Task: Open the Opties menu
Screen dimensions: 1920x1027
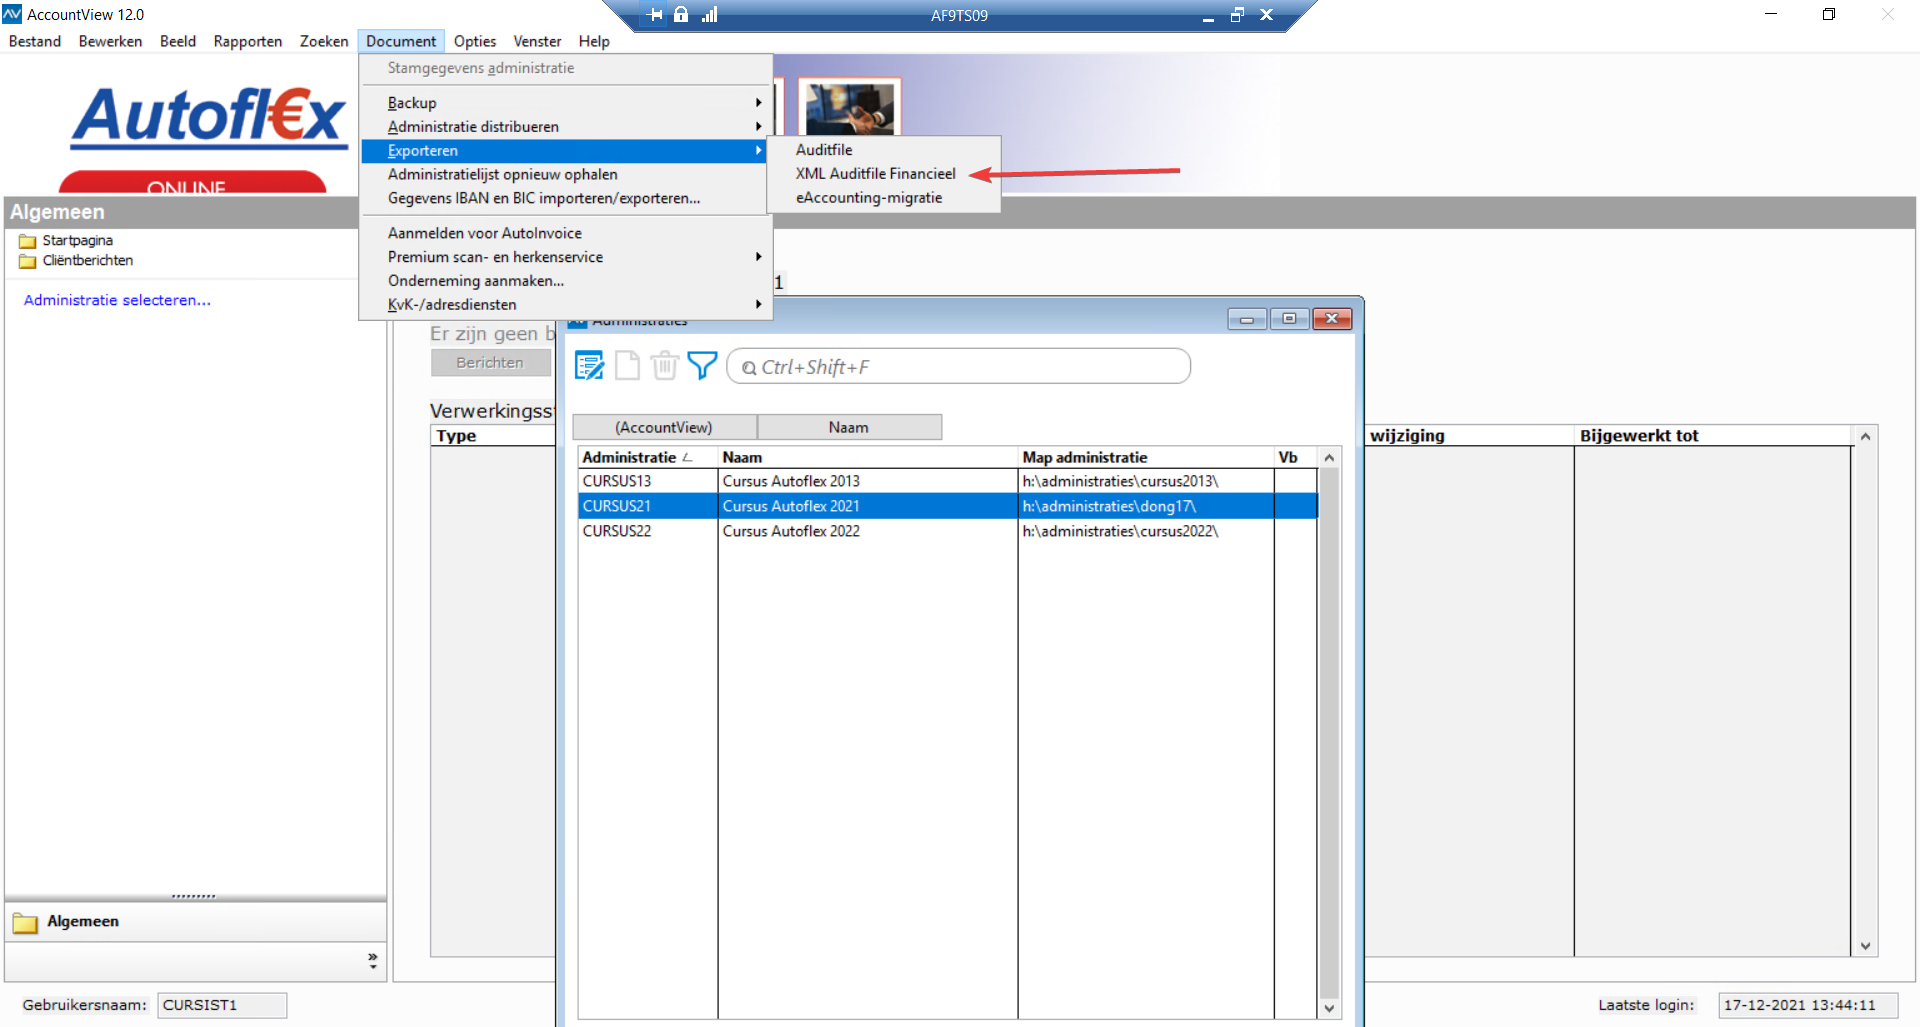Action: [475, 41]
